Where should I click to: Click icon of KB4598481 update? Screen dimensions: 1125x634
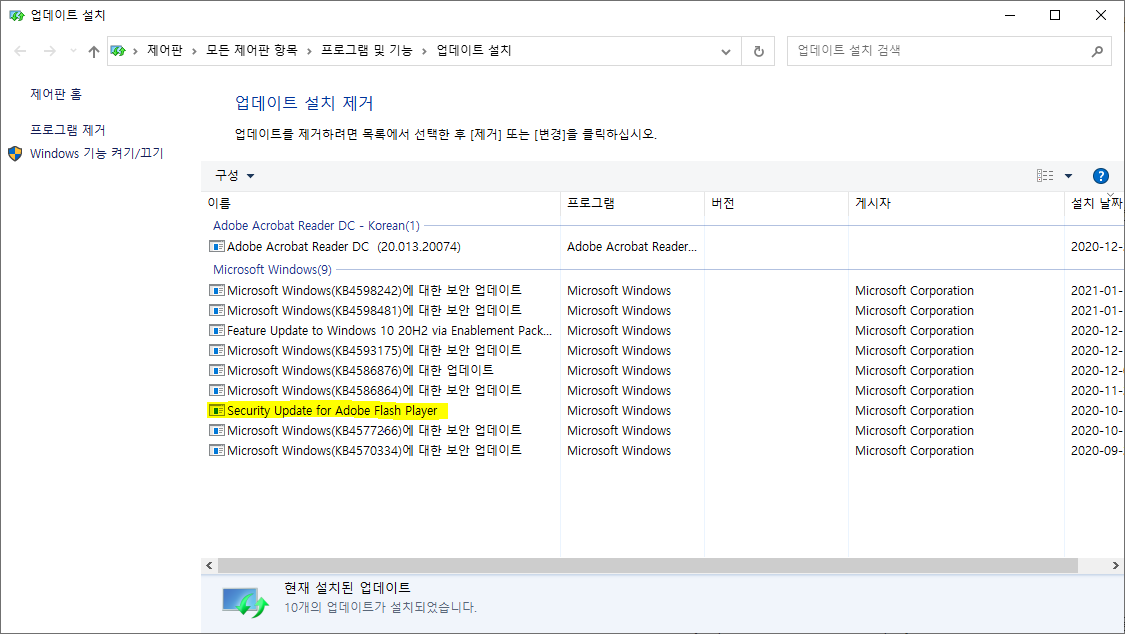(x=216, y=311)
